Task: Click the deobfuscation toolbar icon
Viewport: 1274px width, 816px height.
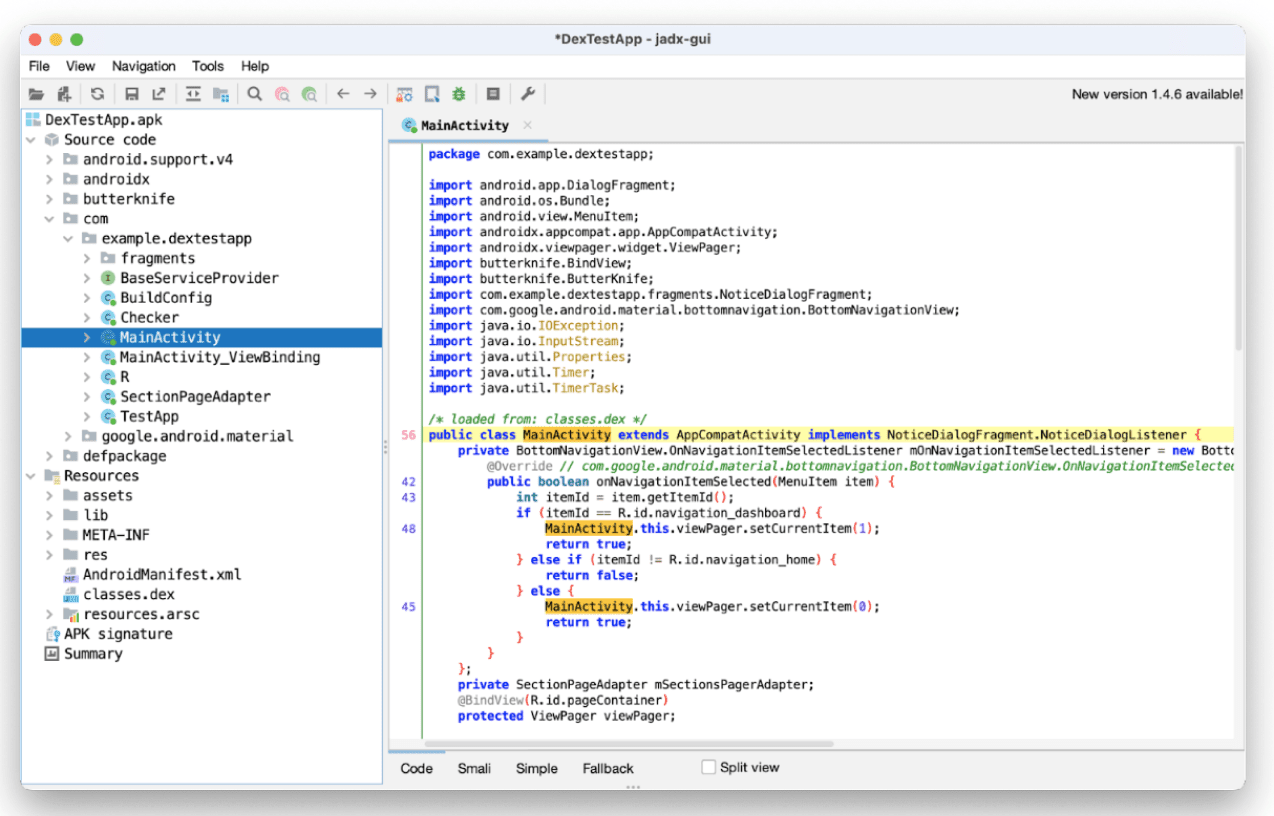Action: tap(404, 94)
